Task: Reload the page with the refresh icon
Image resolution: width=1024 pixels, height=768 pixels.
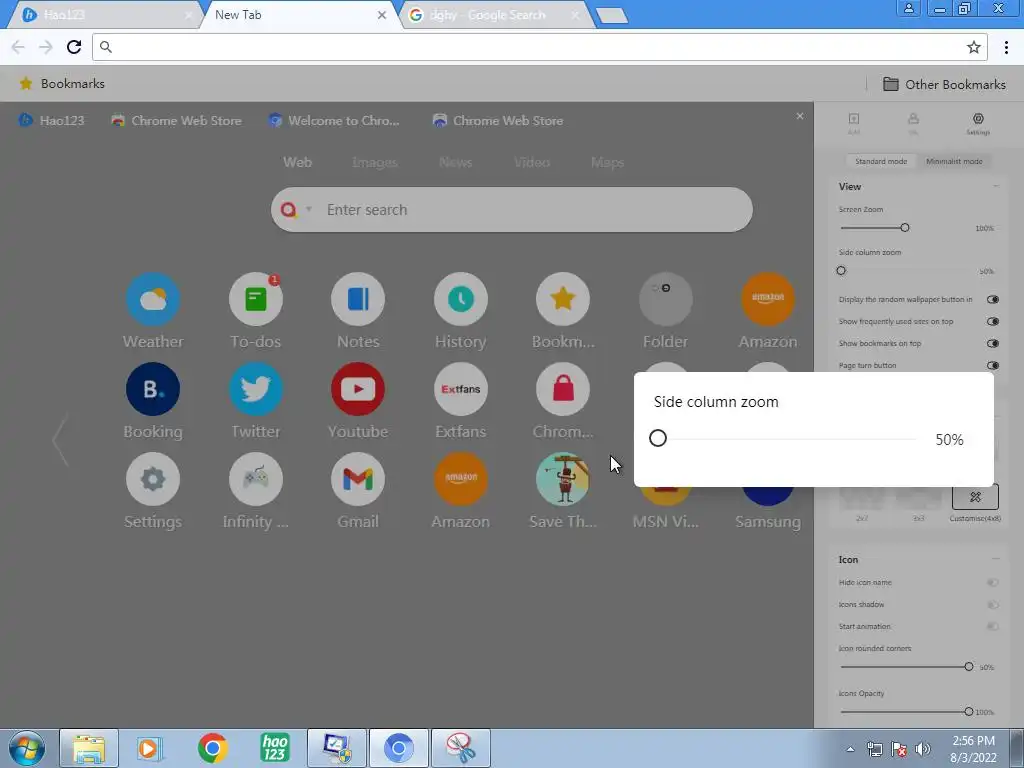Action: click(x=74, y=47)
